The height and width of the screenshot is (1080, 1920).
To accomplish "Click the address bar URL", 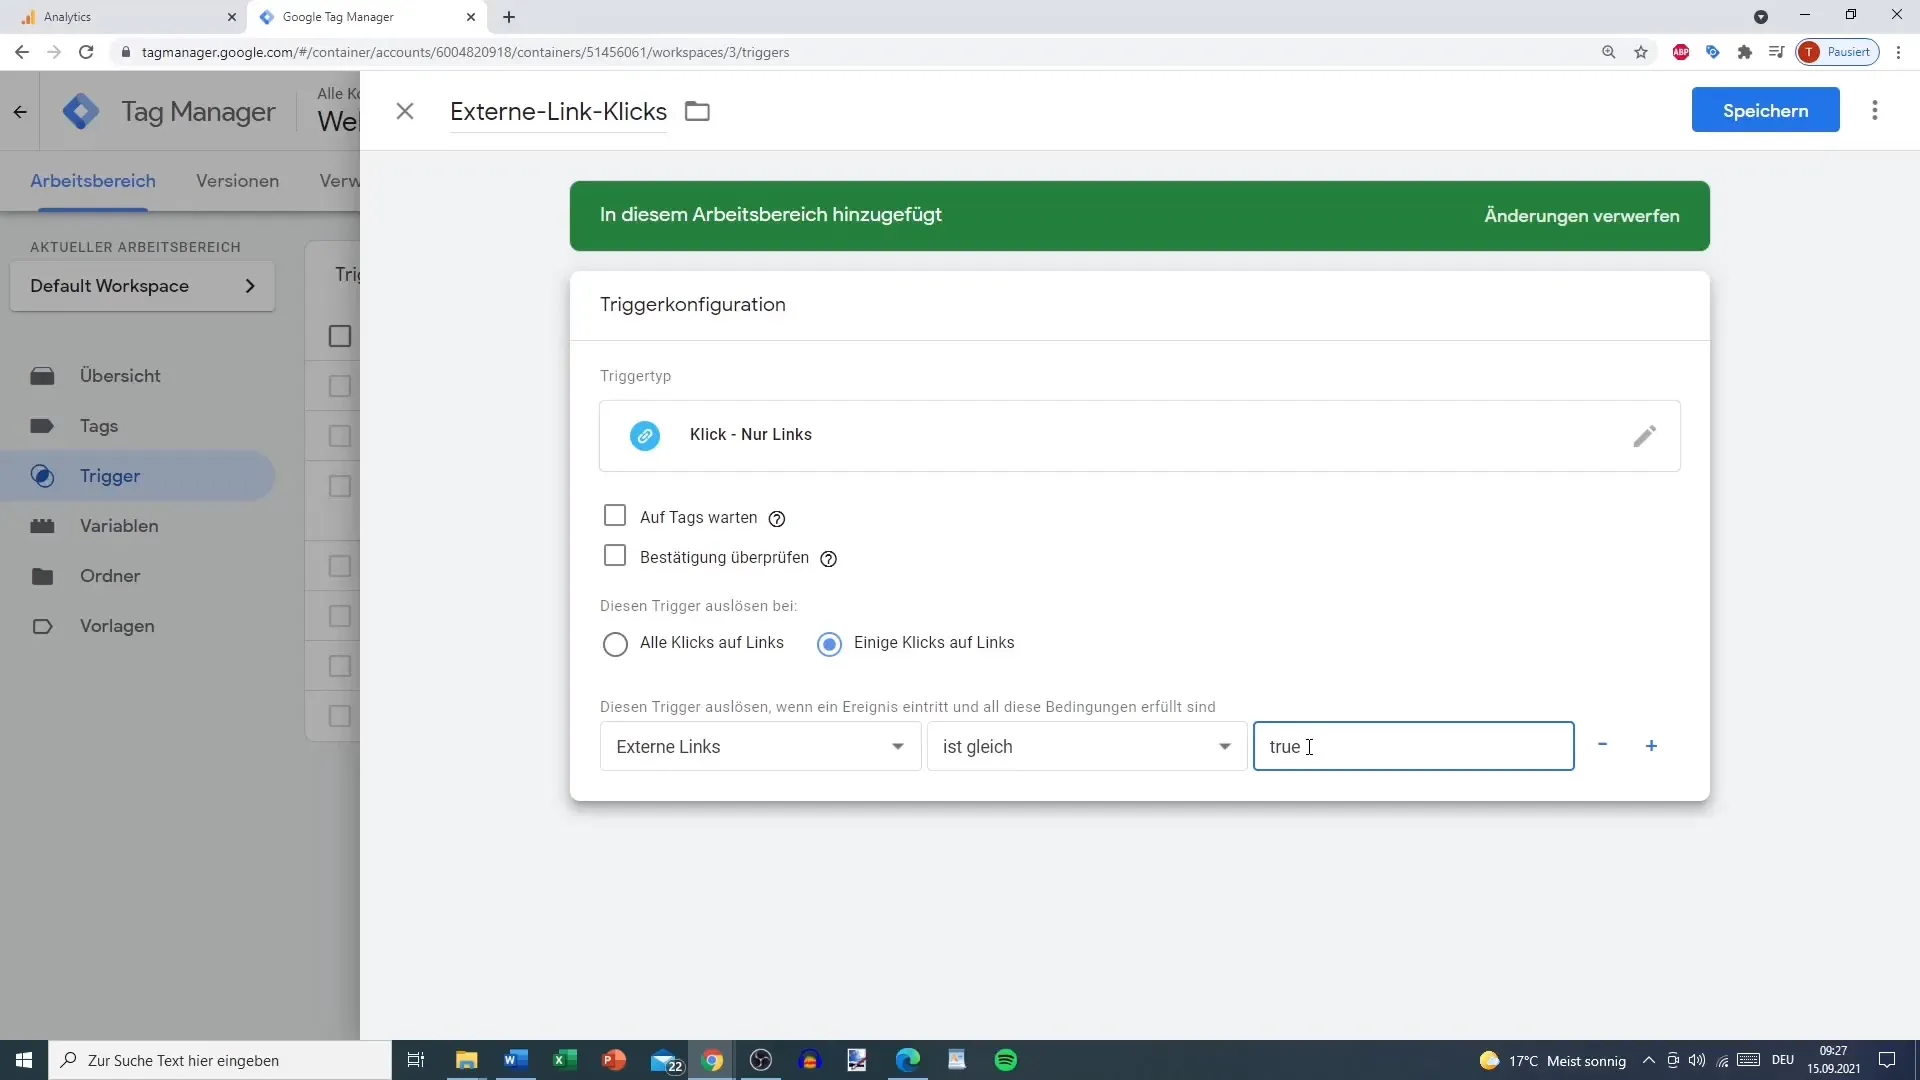I will click(465, 52).
